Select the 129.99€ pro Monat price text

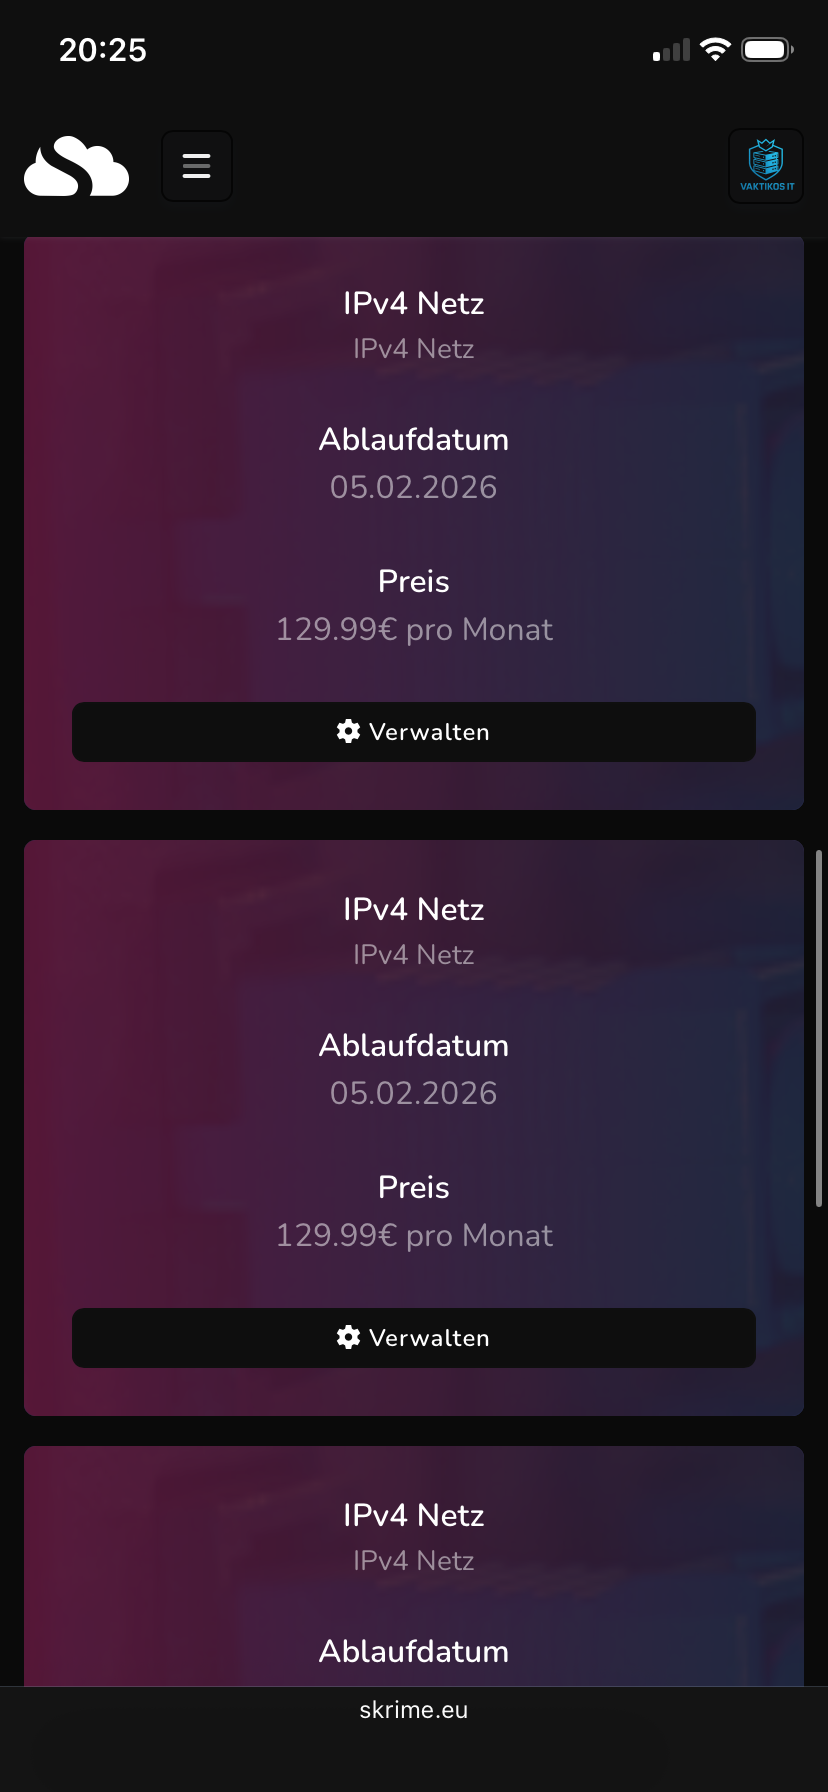click(413, 629)
